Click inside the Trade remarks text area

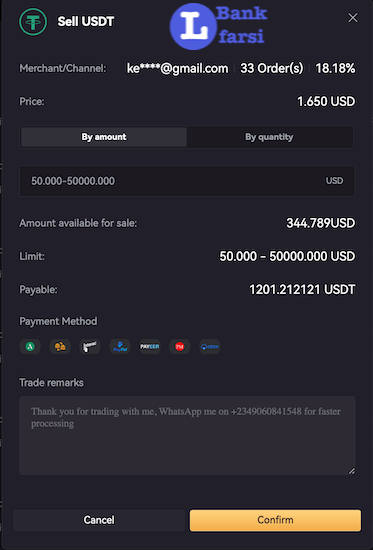[x=187, y=436]
